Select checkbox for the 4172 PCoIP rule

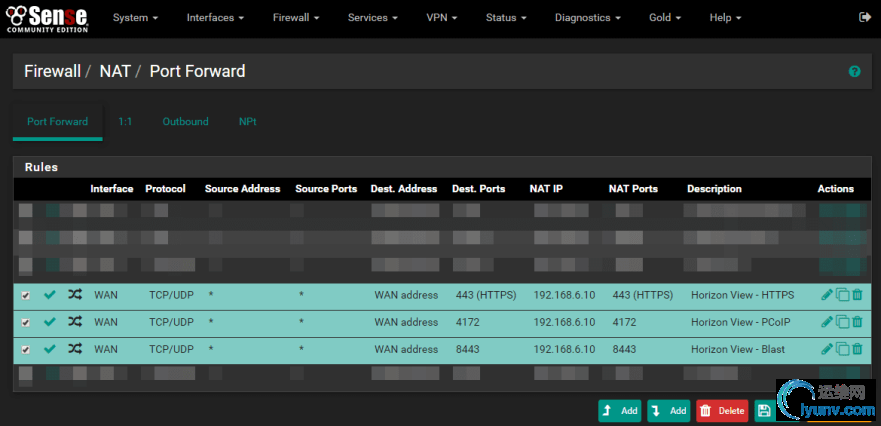click(25, 323)
